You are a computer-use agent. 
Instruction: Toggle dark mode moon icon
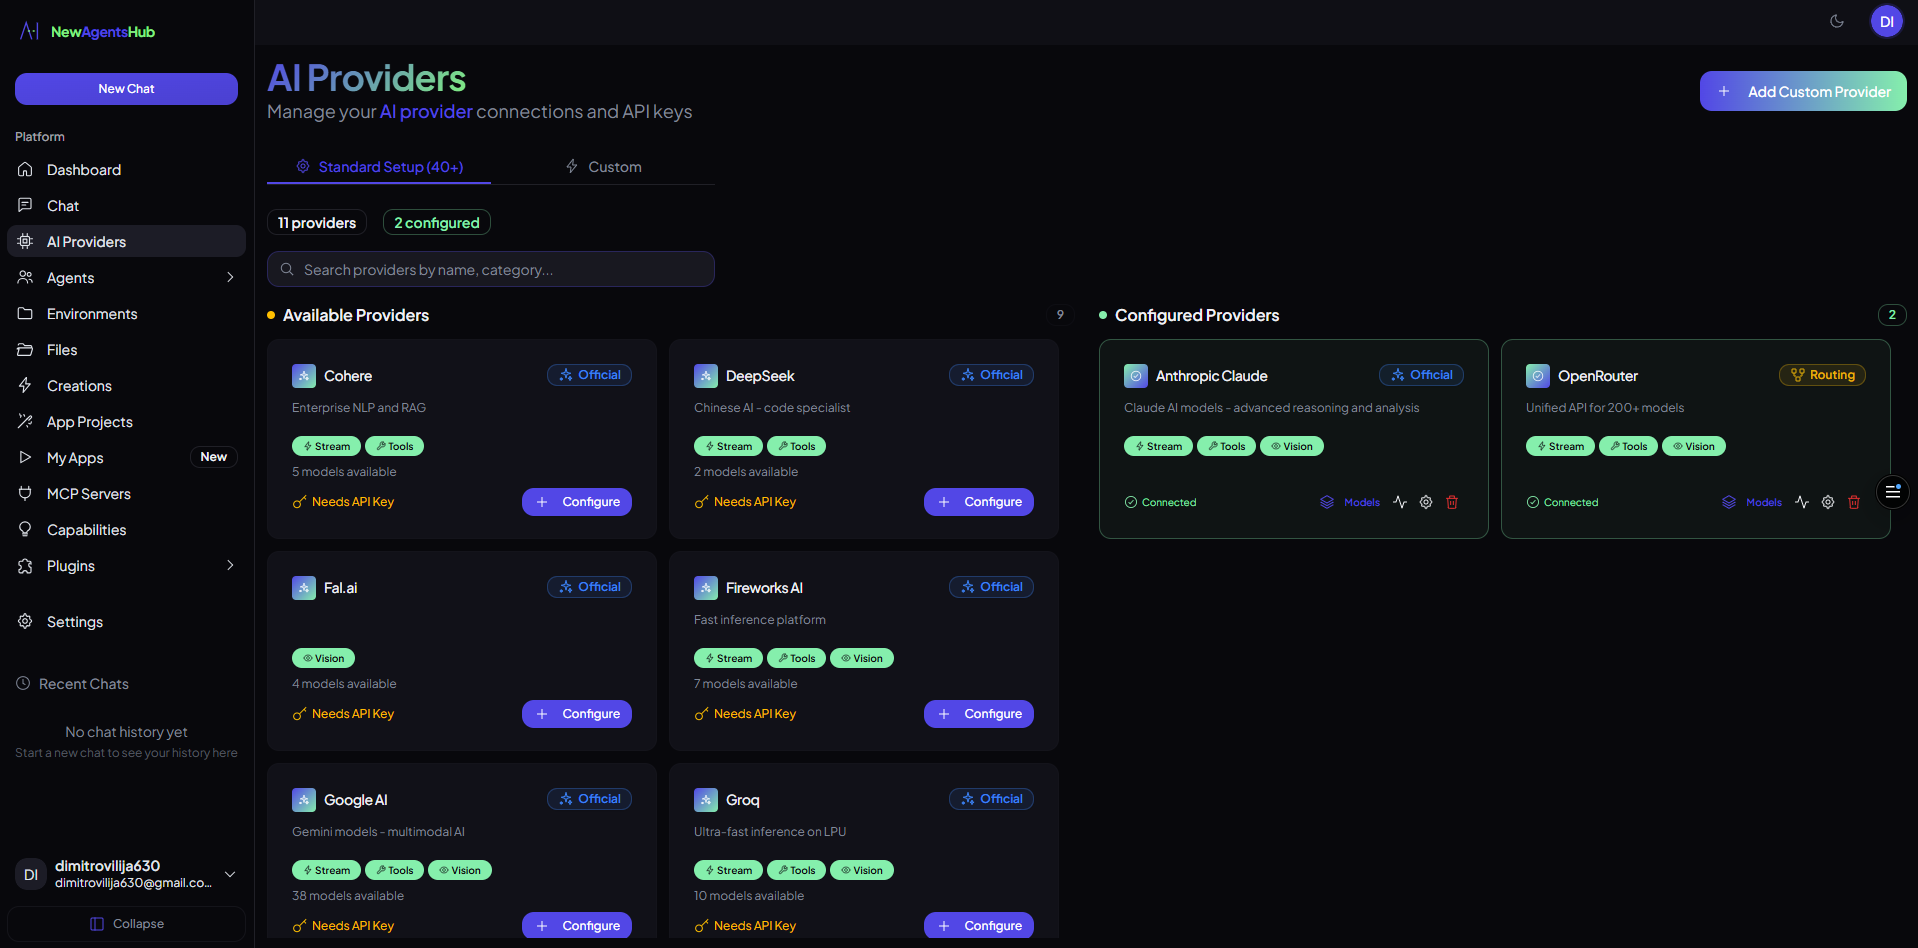(1837, 21)
